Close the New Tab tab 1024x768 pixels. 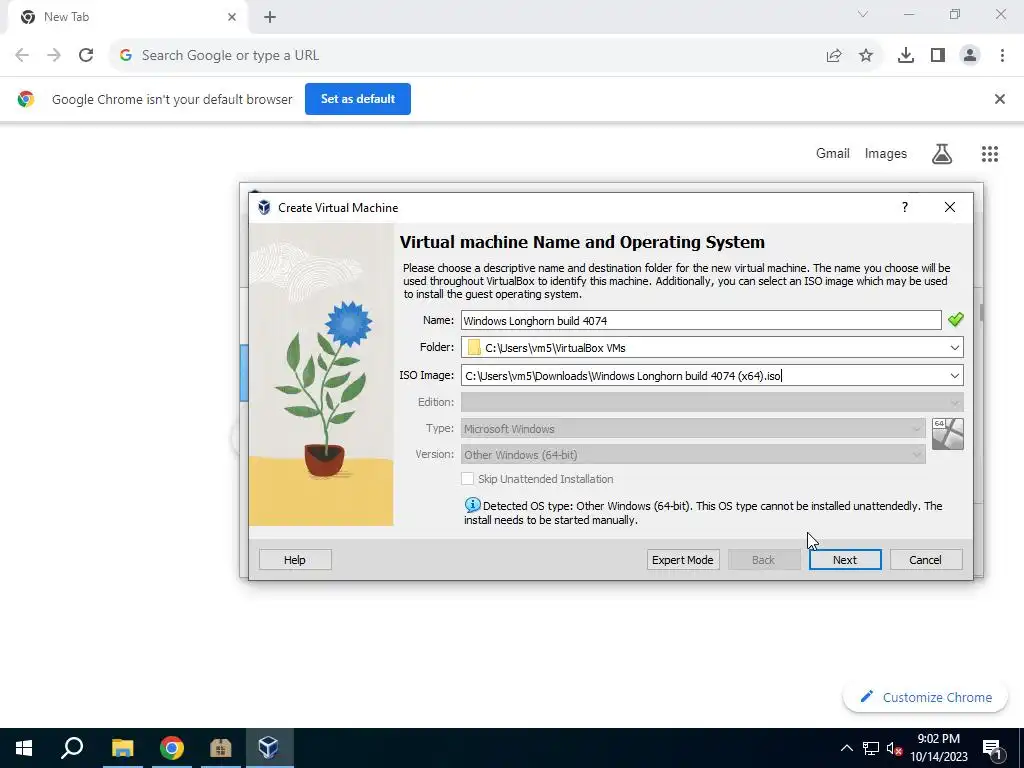232,17
